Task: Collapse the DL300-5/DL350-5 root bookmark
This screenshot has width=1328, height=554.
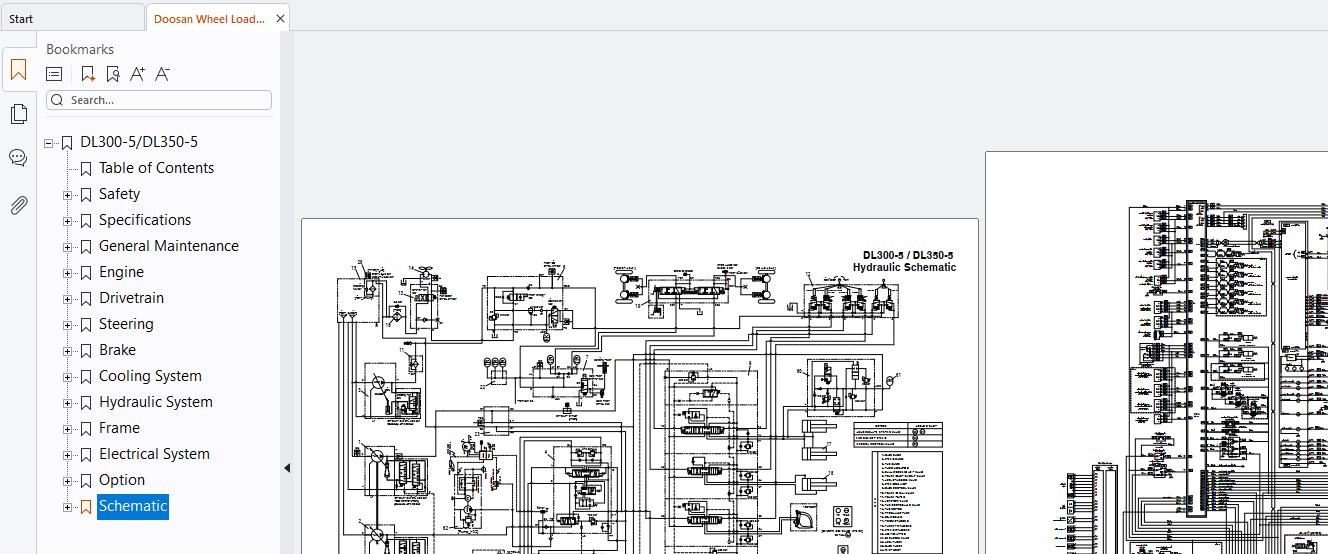Action: click(48, 143)
